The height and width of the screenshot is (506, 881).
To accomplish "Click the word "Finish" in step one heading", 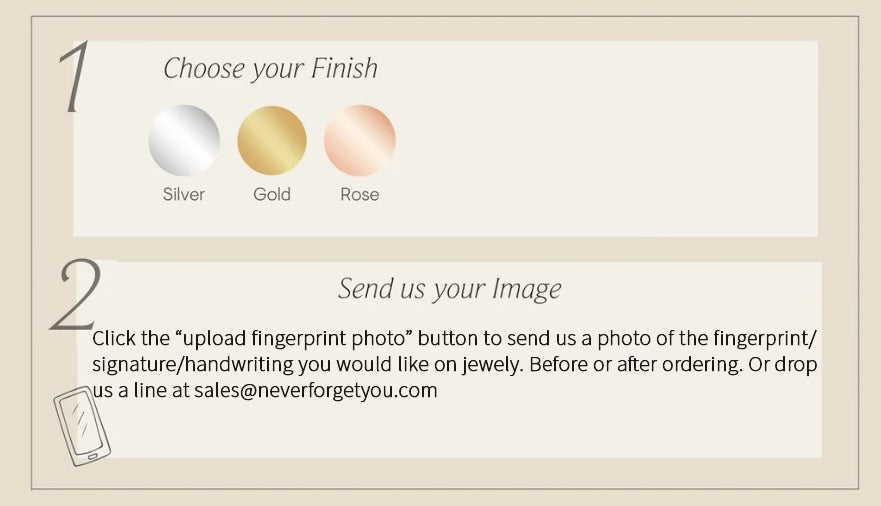I will click(x=343, y=69).
